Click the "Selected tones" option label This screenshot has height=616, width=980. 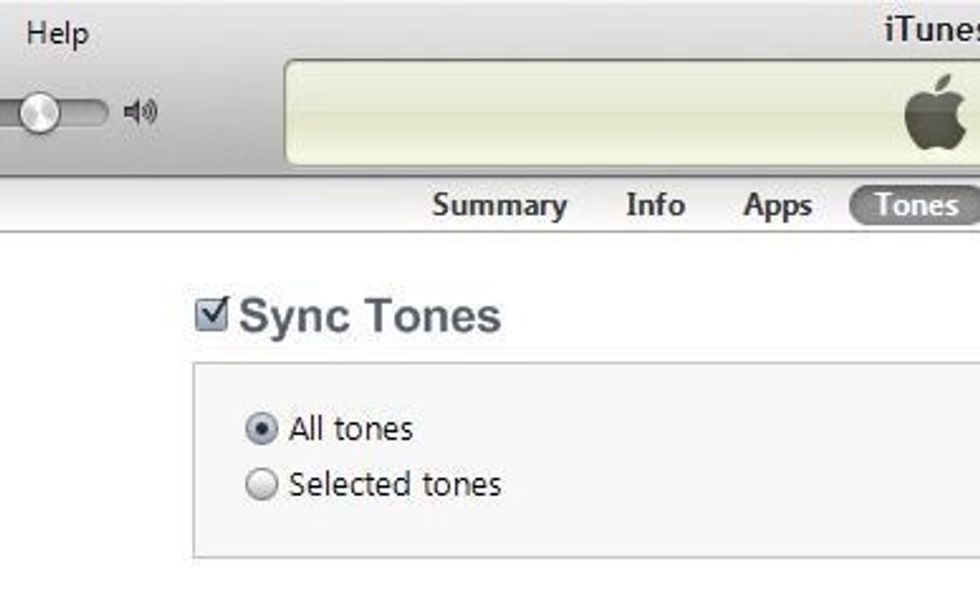pos(395,485)
